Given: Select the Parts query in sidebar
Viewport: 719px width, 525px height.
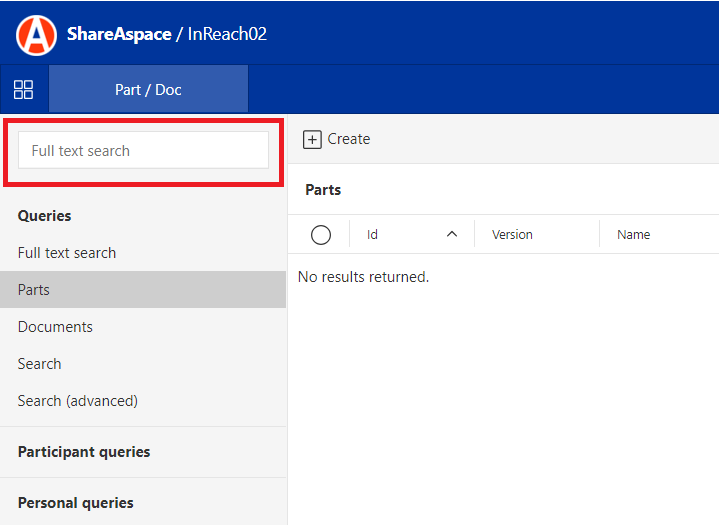Looking at the screenshot, I should coord(143,289).
